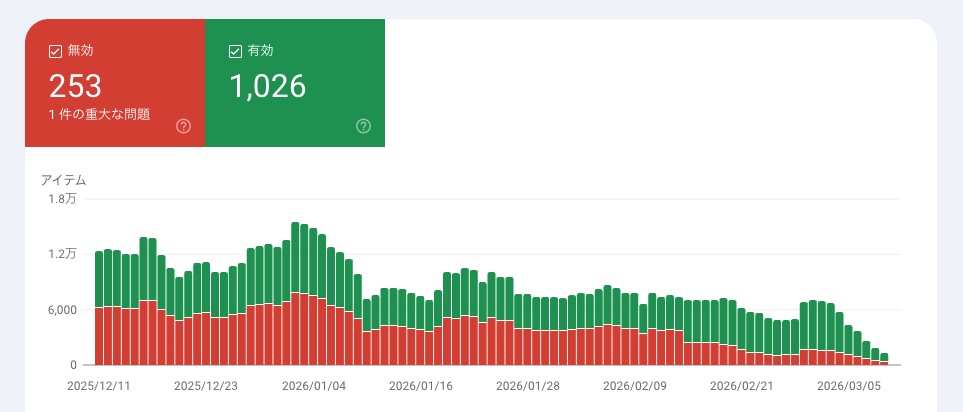Image resolution: width=963 pixels, height=412 pixels.
Task: Click the アイテム chart axis title
Action: [x=63, y=180]
